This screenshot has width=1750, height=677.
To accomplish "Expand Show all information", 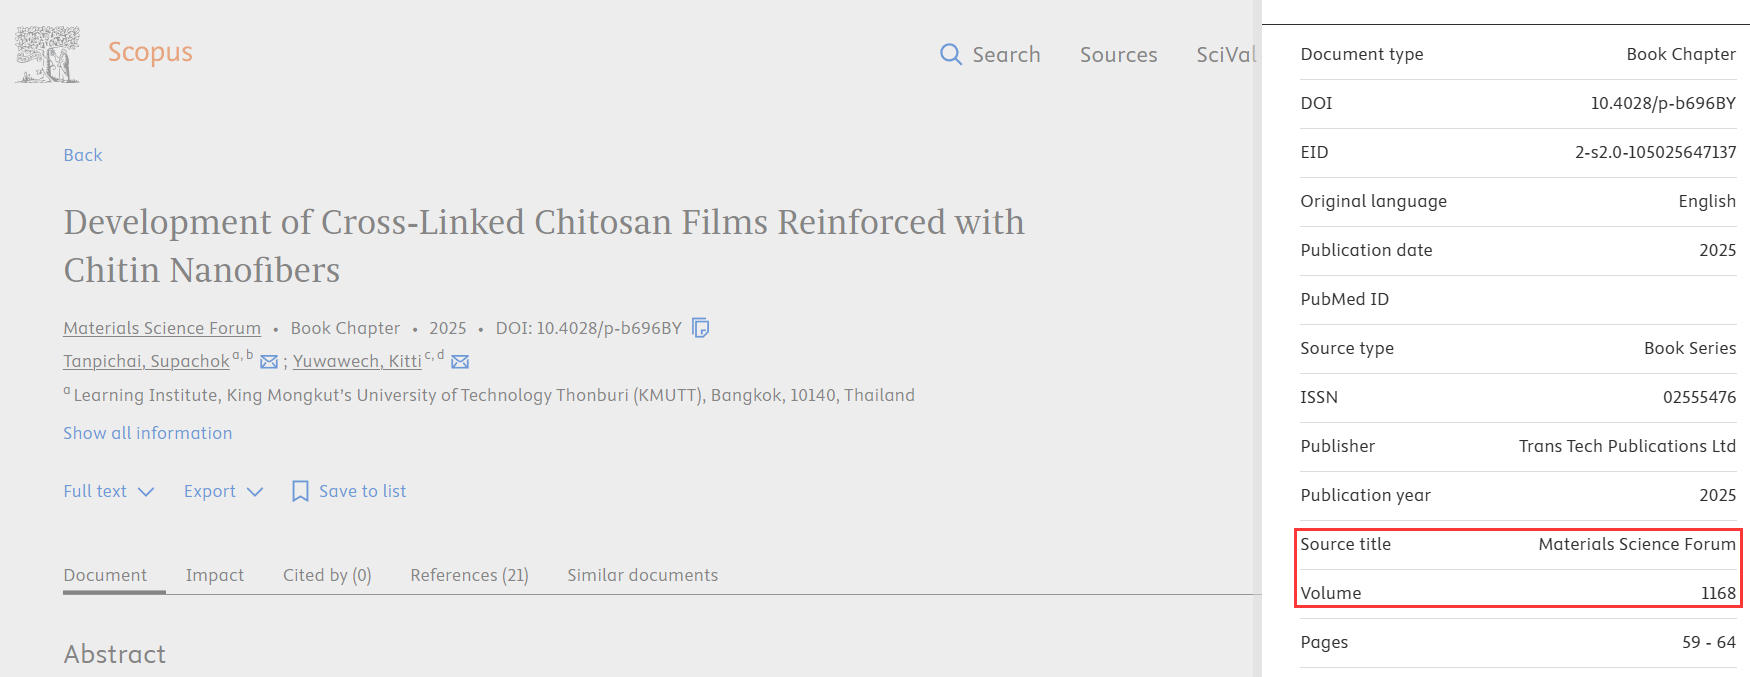I will 148,433.
